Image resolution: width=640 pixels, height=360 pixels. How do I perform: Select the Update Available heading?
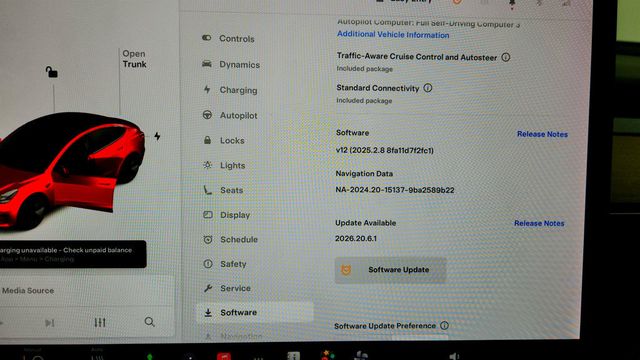365,223
